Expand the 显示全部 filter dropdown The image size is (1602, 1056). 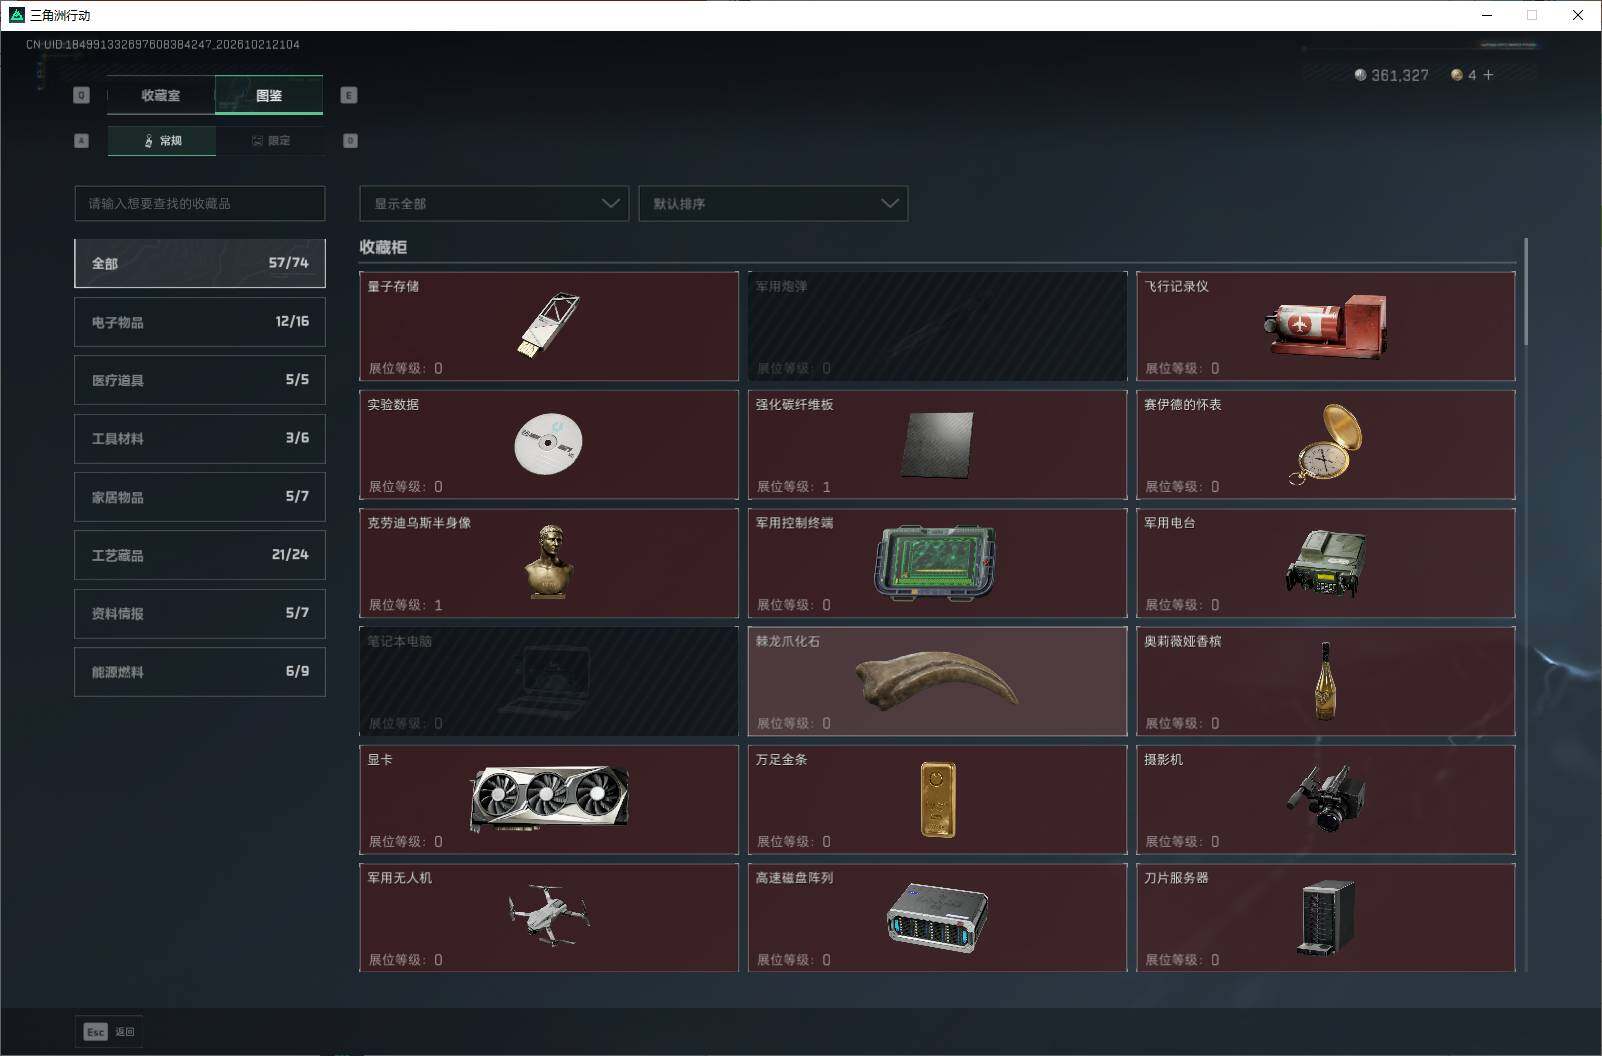494,203
